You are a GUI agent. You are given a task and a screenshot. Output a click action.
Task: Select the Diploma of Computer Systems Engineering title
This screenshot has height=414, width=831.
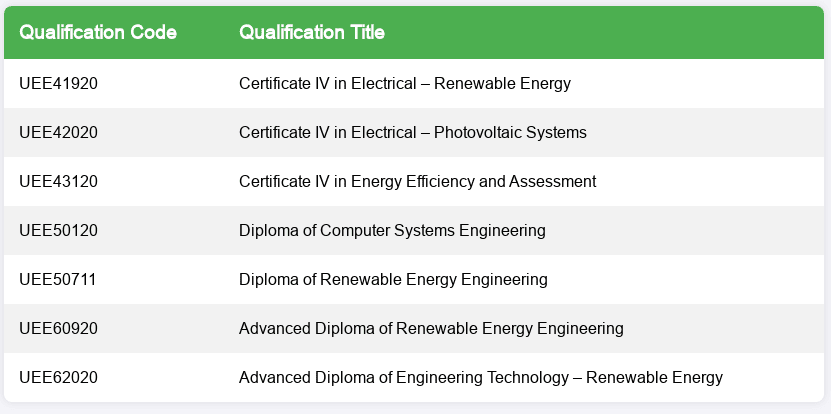tap(392, 230)
